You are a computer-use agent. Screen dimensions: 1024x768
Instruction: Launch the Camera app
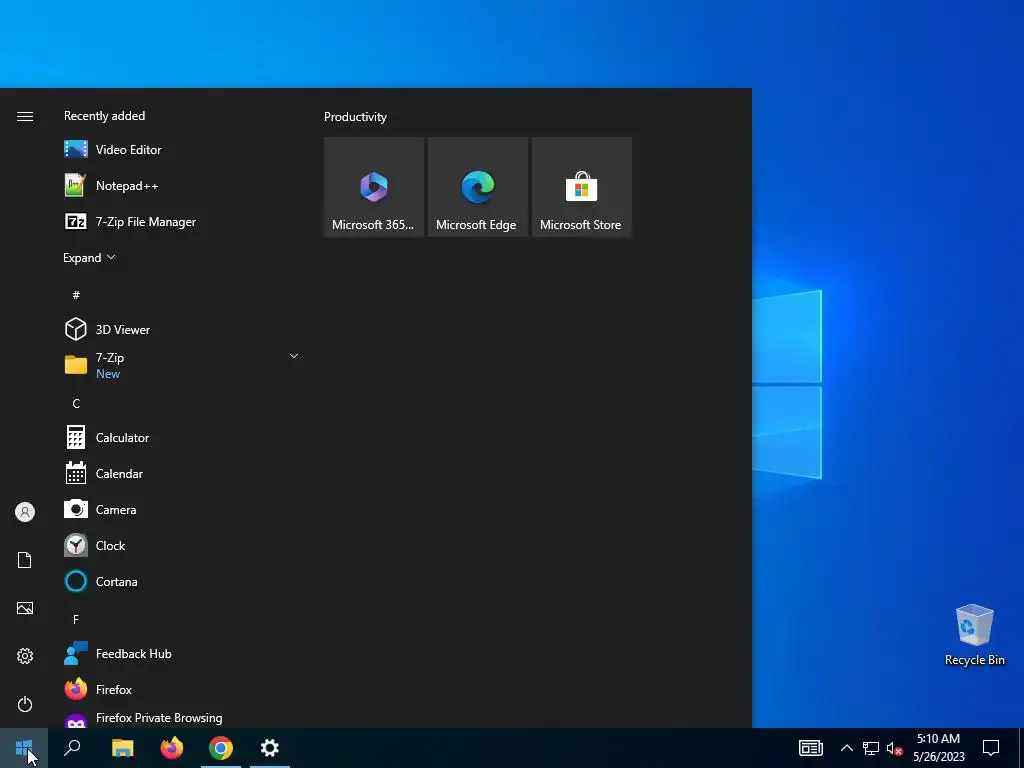pyautogui.click(x=182, y=509)
